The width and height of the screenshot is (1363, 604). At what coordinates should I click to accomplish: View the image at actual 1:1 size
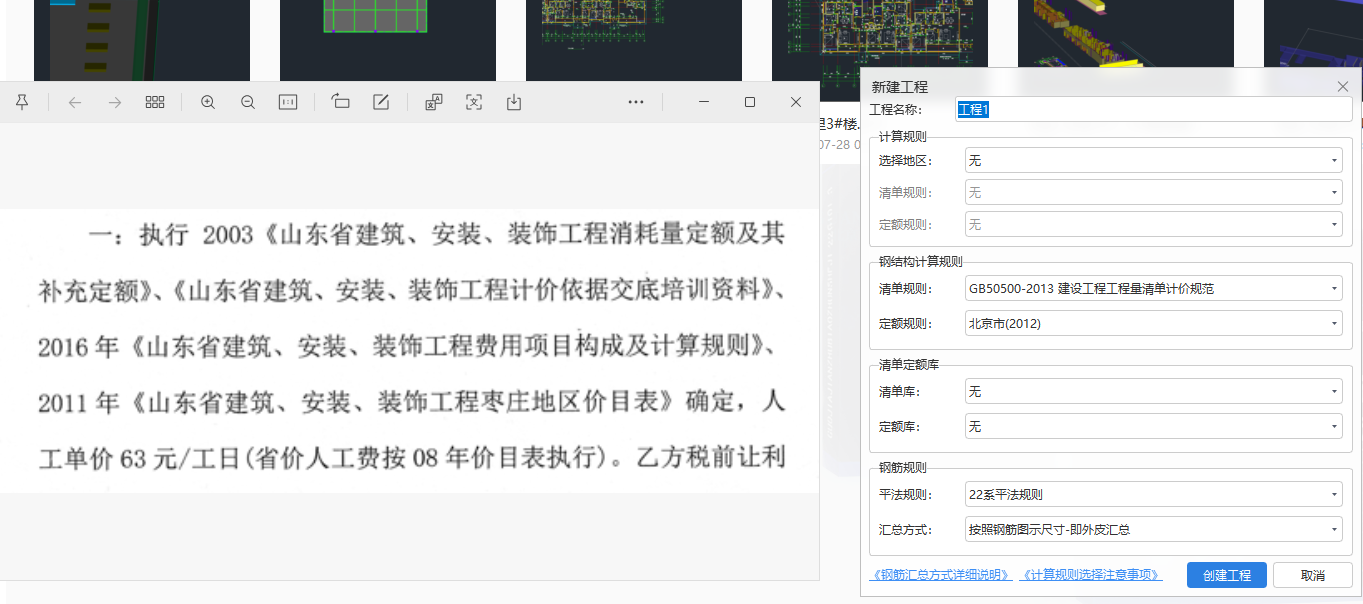pyautogui.click(x=288, y=102)
